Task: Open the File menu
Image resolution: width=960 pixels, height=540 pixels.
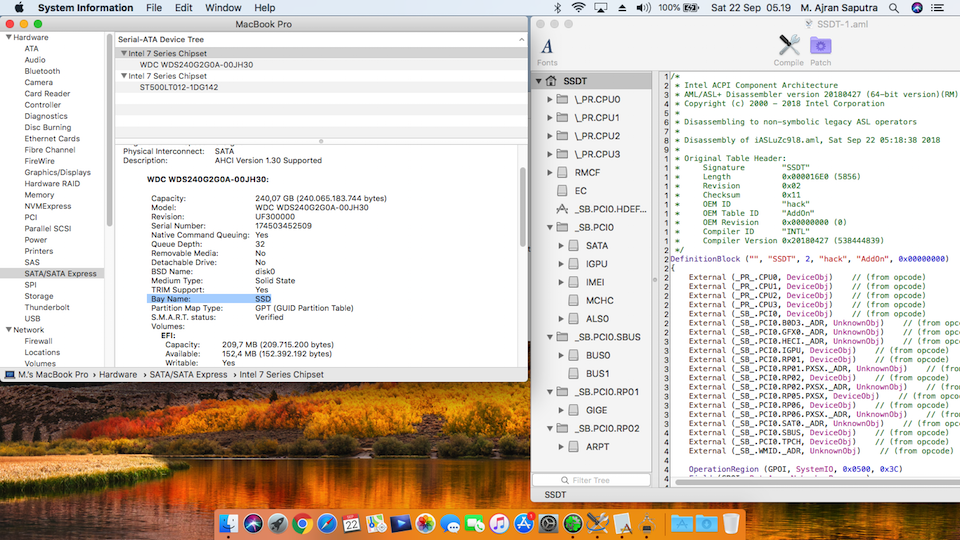Action: pyautogui.click(x=154, y=8)
